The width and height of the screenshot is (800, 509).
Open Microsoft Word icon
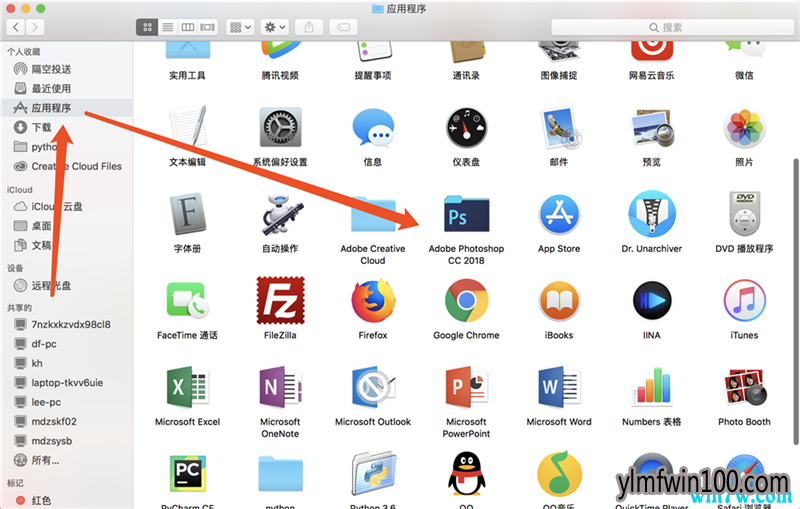pos(559,388)
